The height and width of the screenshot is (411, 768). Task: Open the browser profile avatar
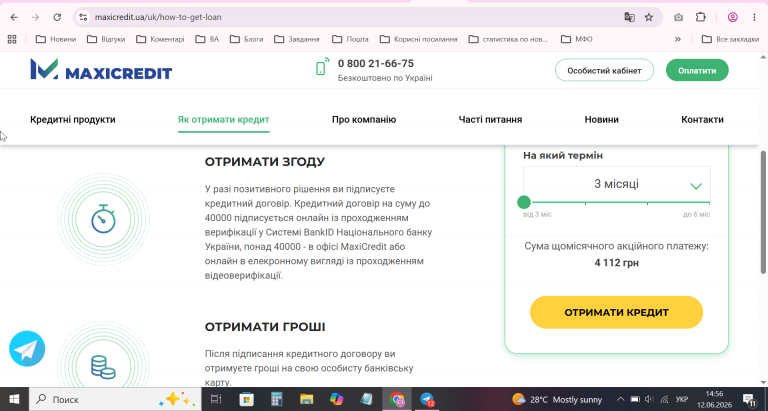733,17
